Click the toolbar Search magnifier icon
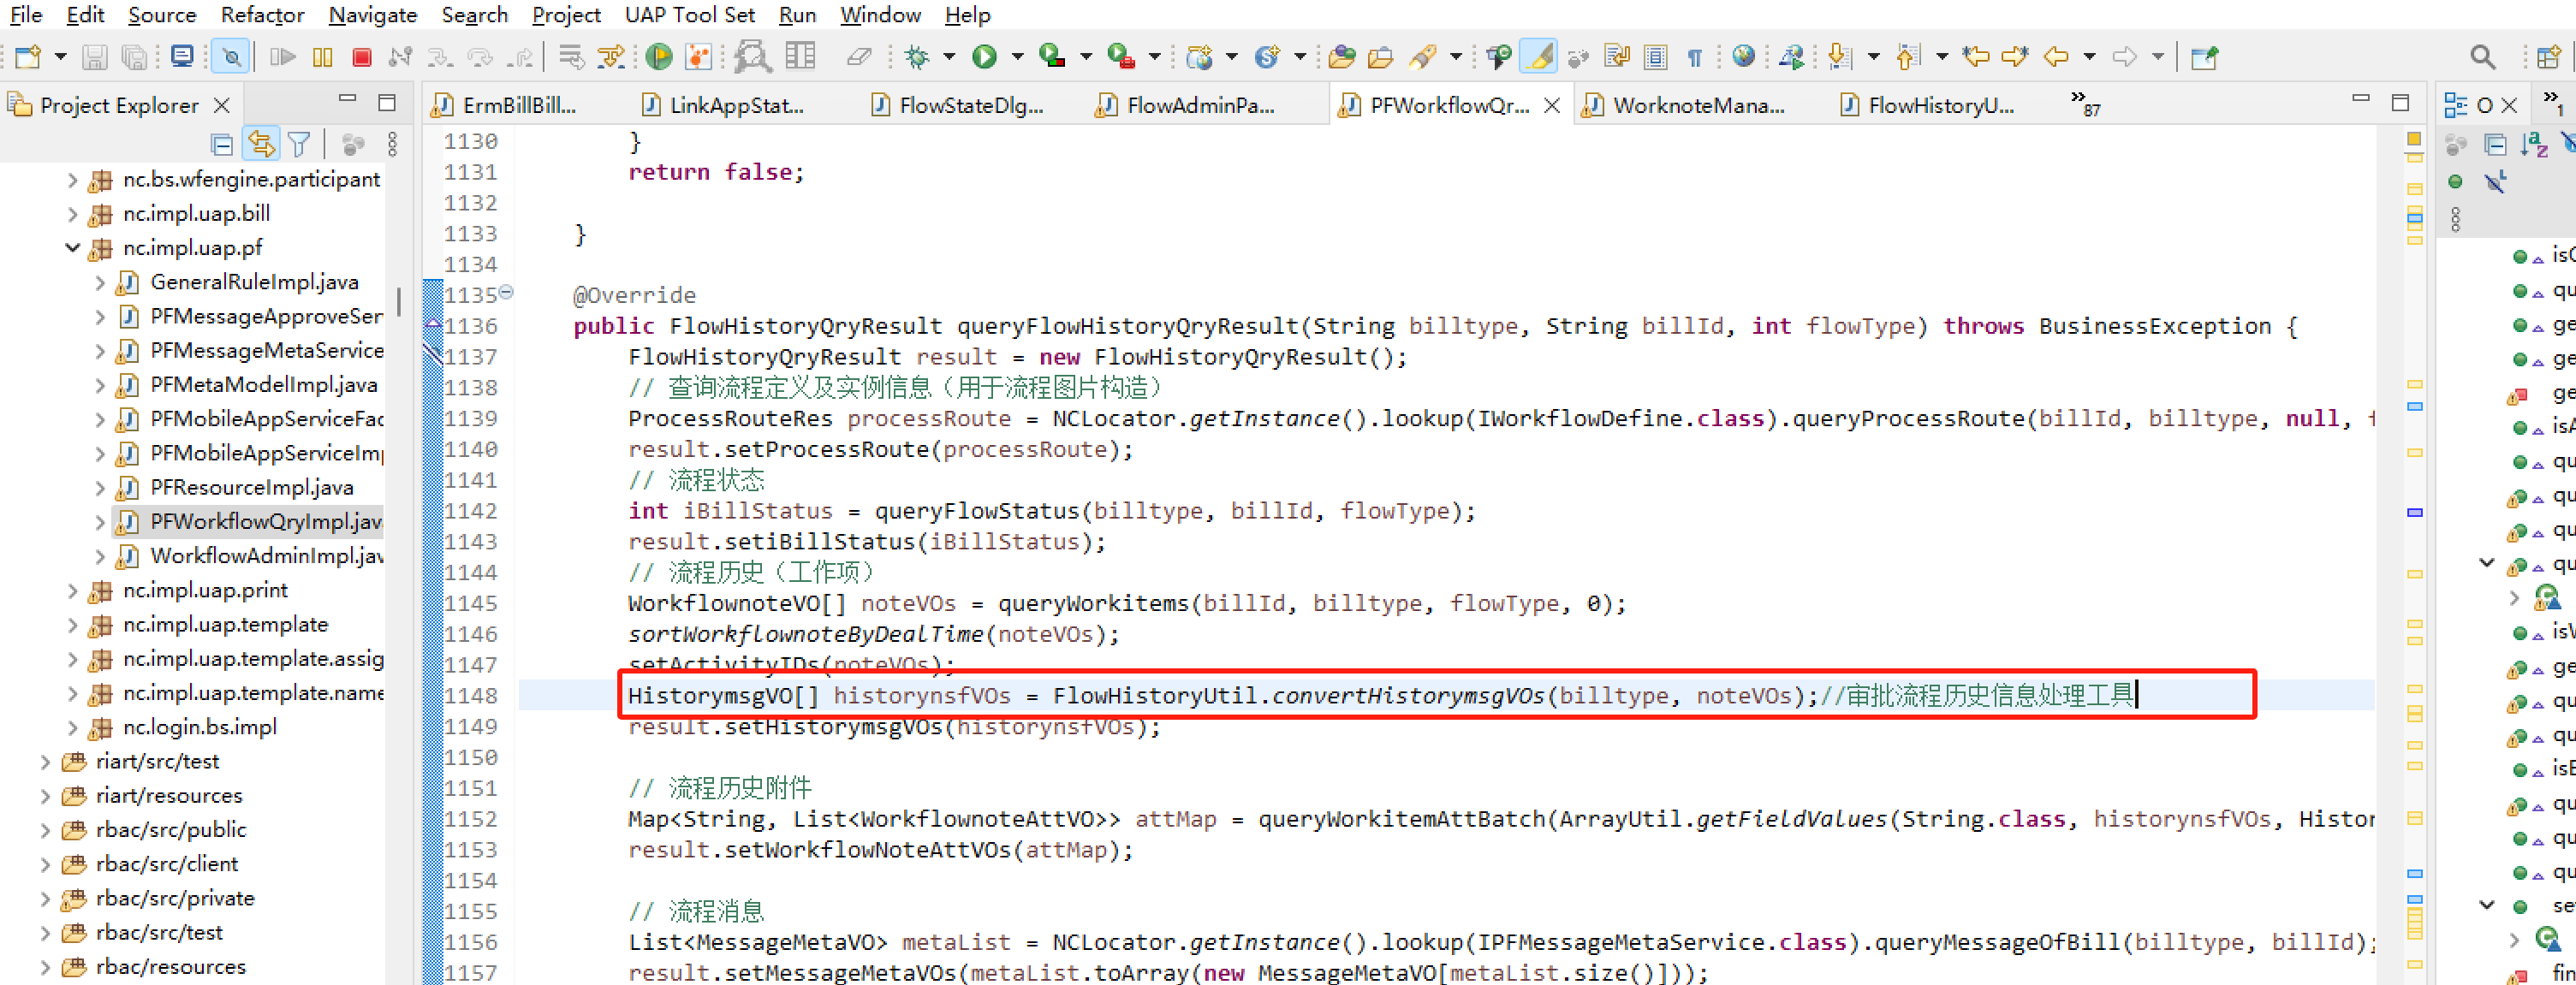 [x=2482, y=57]
